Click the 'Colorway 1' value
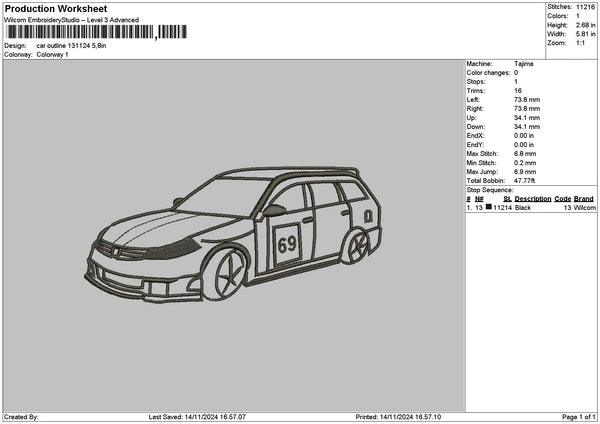 52,55
